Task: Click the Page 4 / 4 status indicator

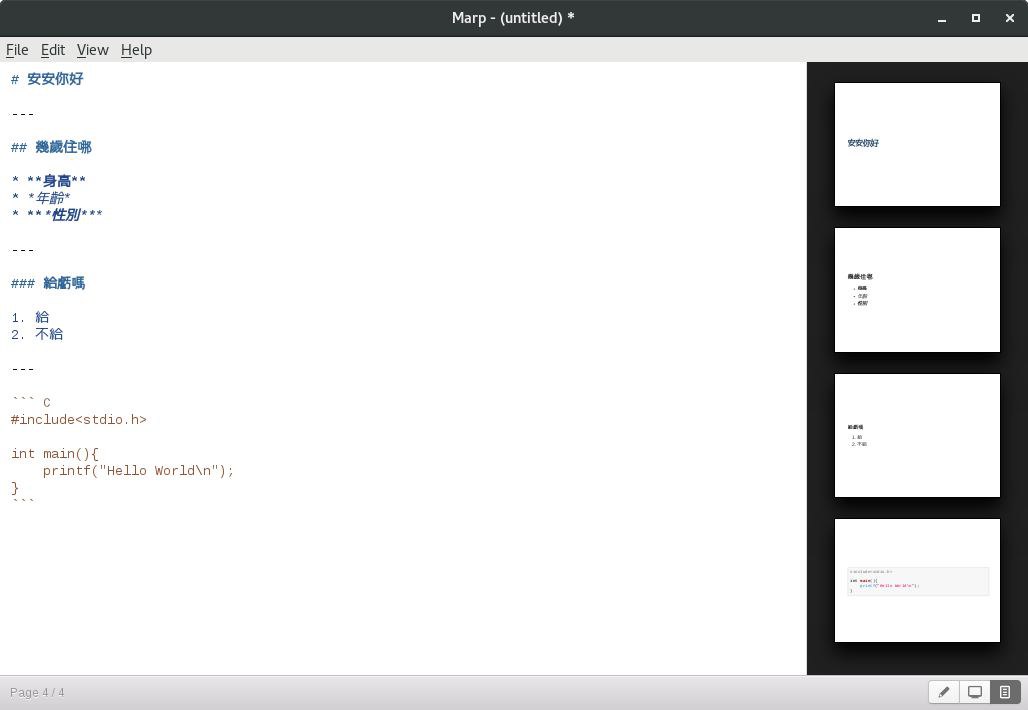Action: 37,692
